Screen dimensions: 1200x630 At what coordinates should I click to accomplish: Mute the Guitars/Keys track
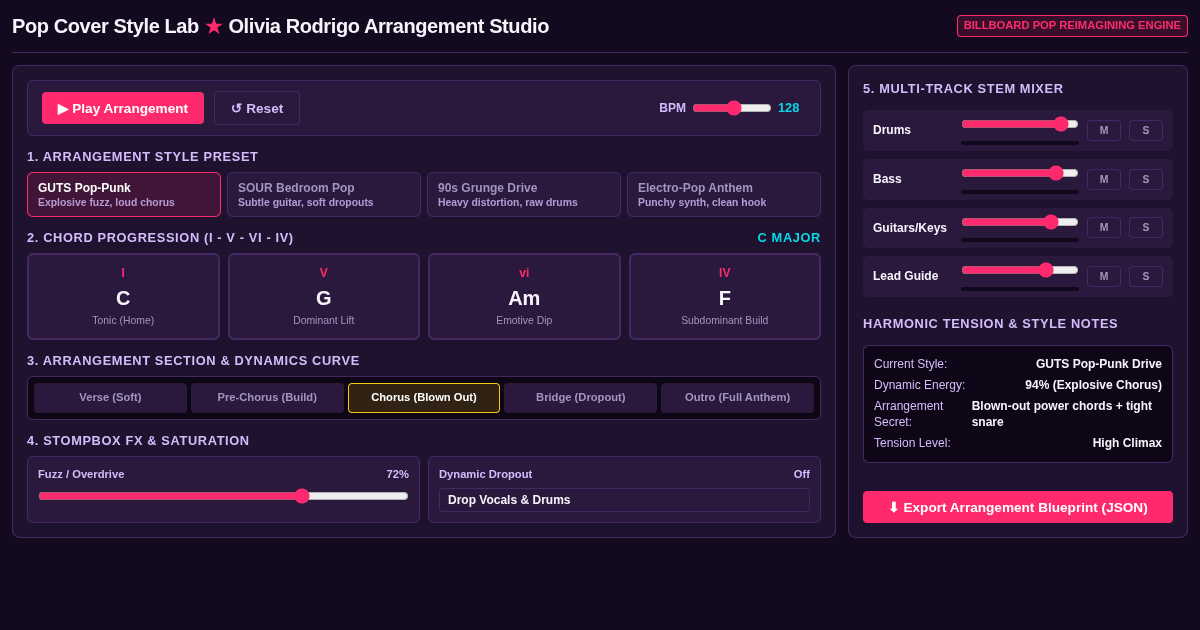click(1104, 228)
